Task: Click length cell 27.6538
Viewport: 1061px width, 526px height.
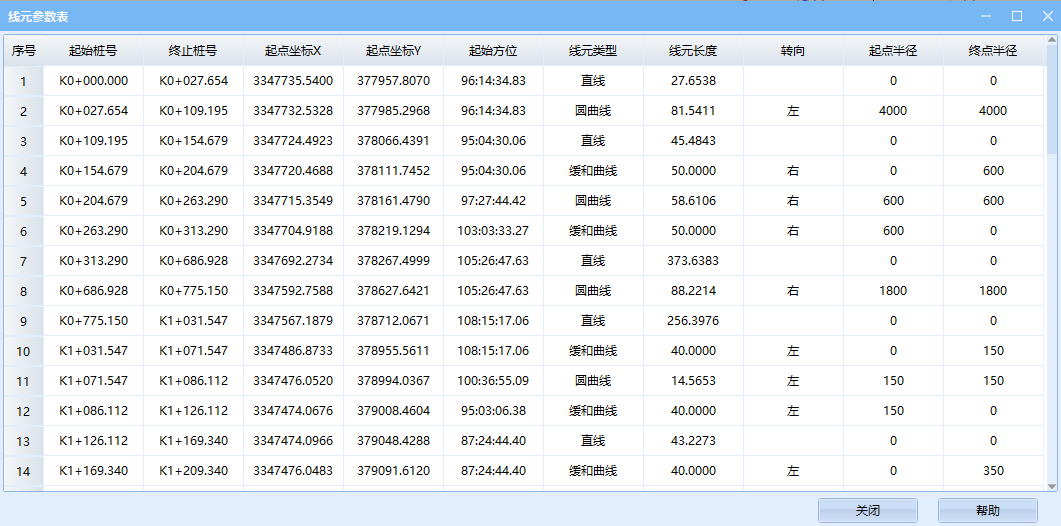Action: (x=693, y=81)
